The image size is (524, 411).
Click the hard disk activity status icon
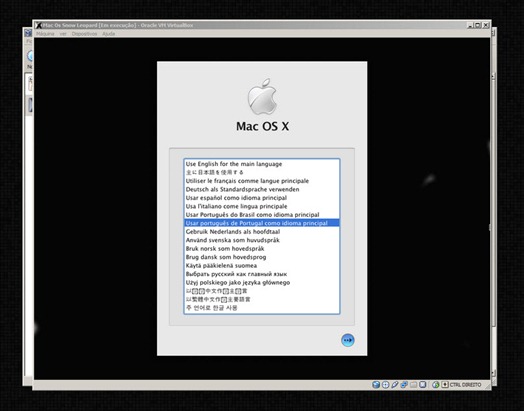(x=376, y=385)
